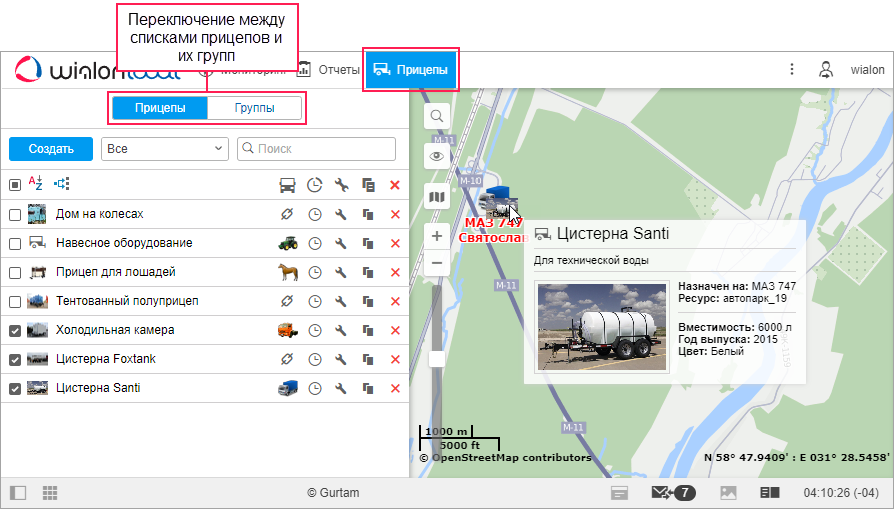The image size is (894, 509).
Task: Check the Прицеп для лошадей checkbox
Action: (x=15, y=272)
